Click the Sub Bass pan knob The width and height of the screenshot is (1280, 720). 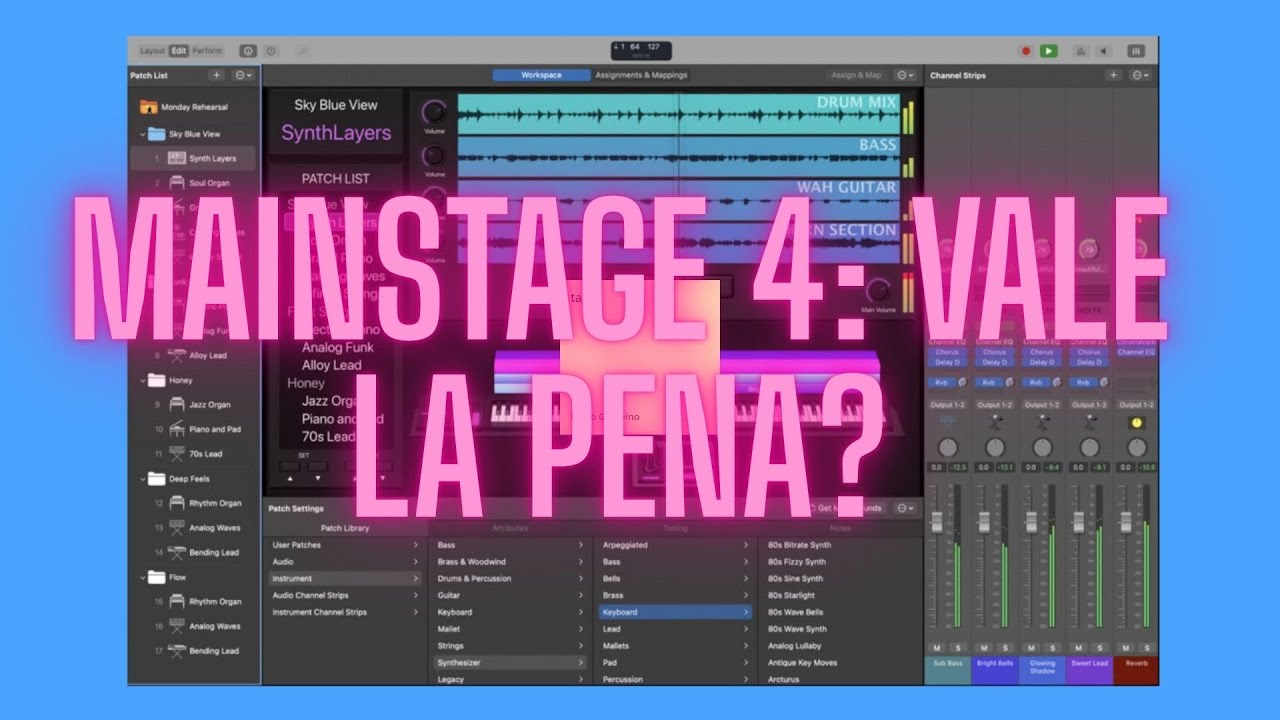pos(948,448)
